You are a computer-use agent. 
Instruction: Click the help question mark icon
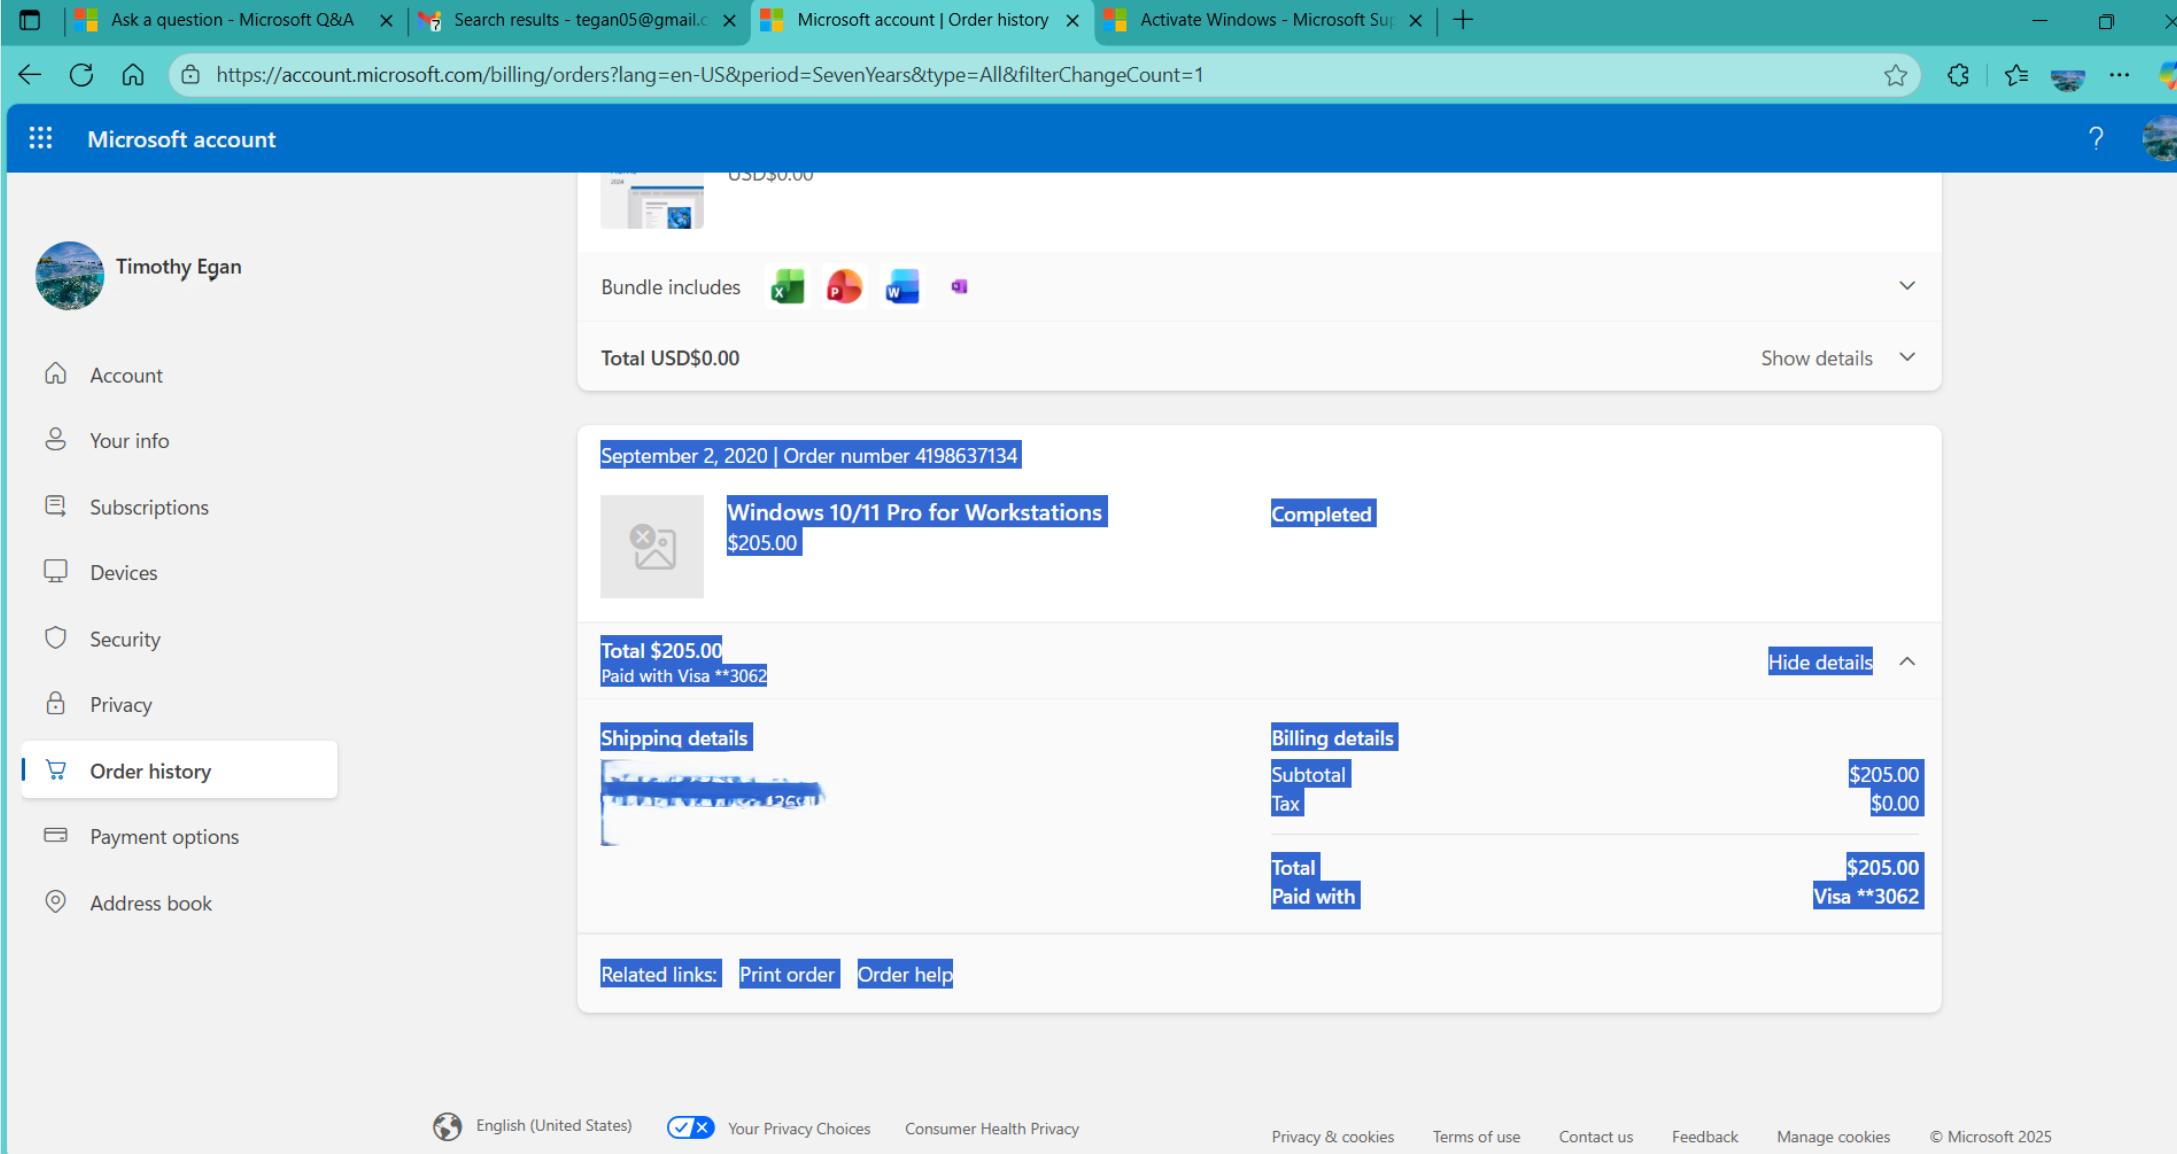[x=2097, y=138]
